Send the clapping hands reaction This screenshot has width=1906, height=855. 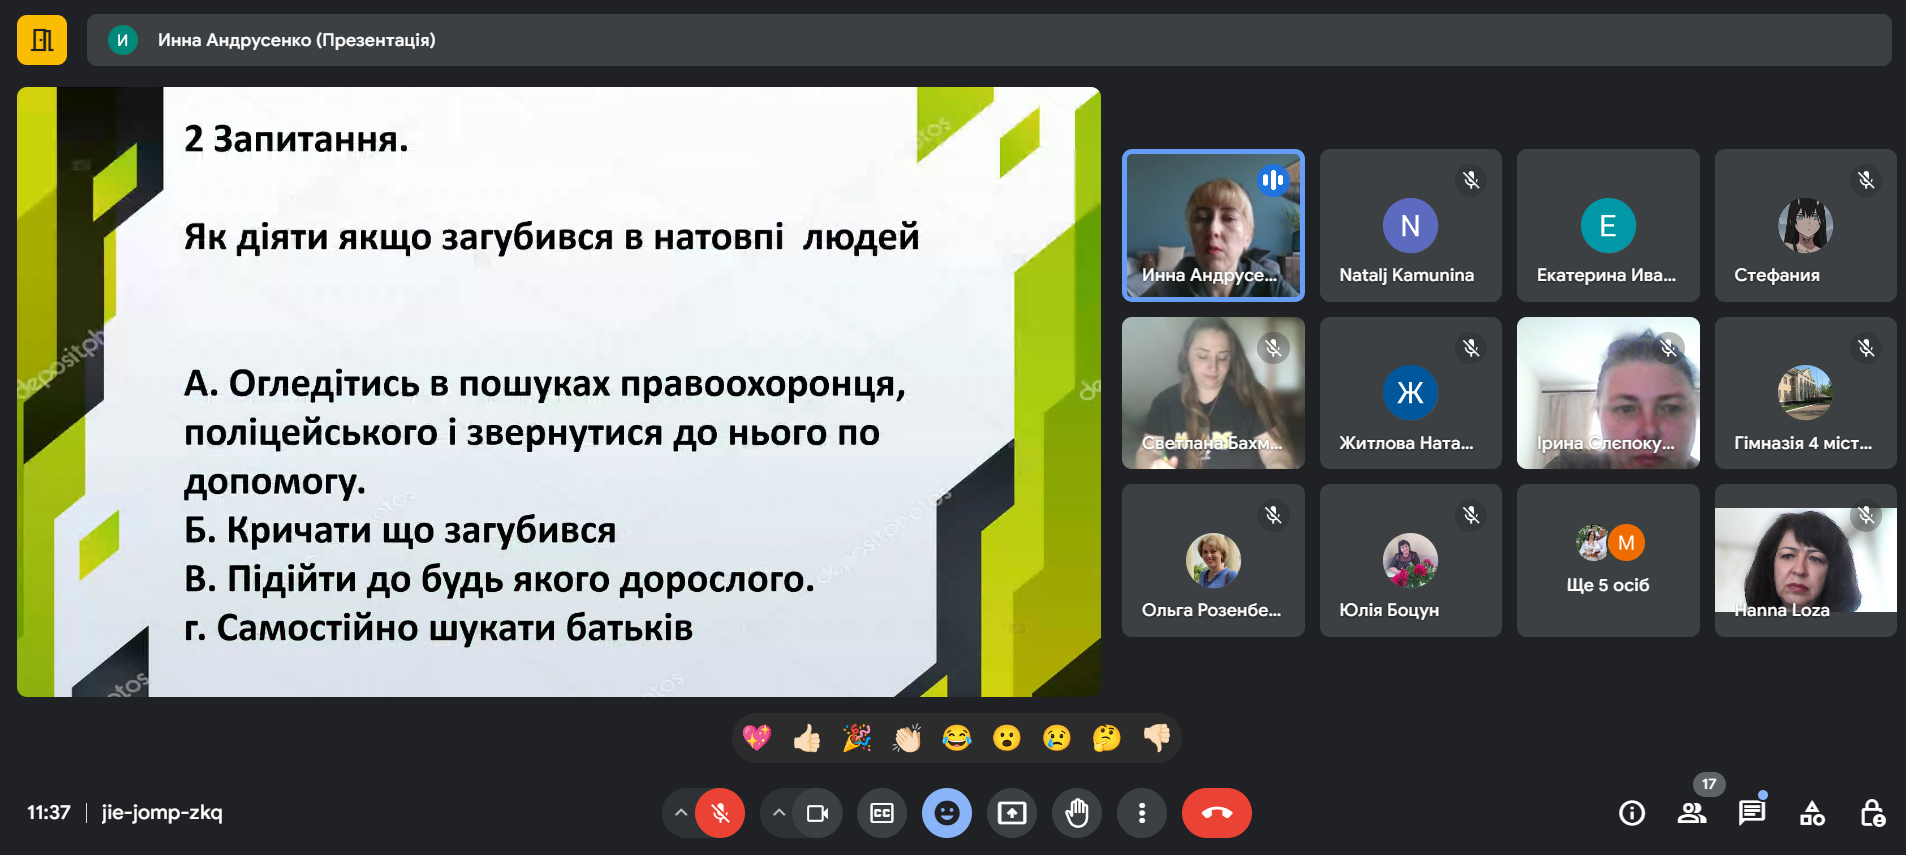pyautogui.click(x=906, y=738)
